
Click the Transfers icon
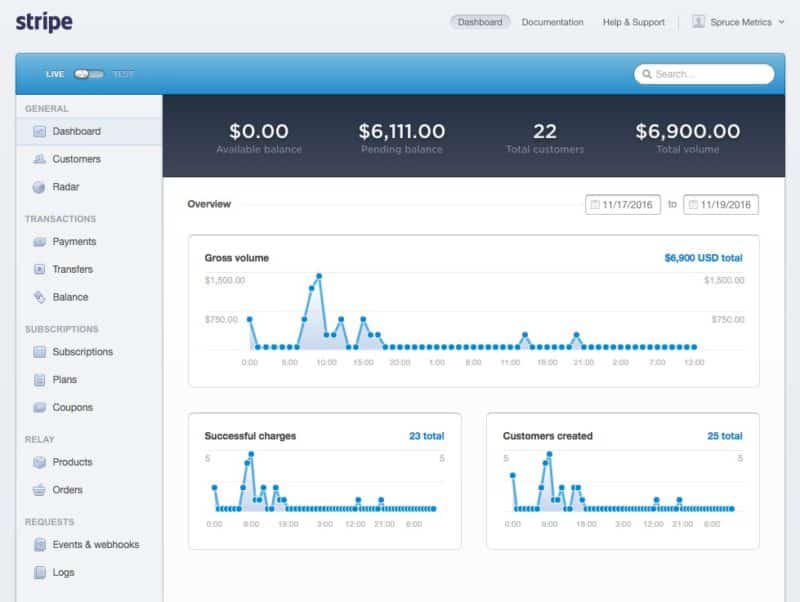(x=39, y=269)
